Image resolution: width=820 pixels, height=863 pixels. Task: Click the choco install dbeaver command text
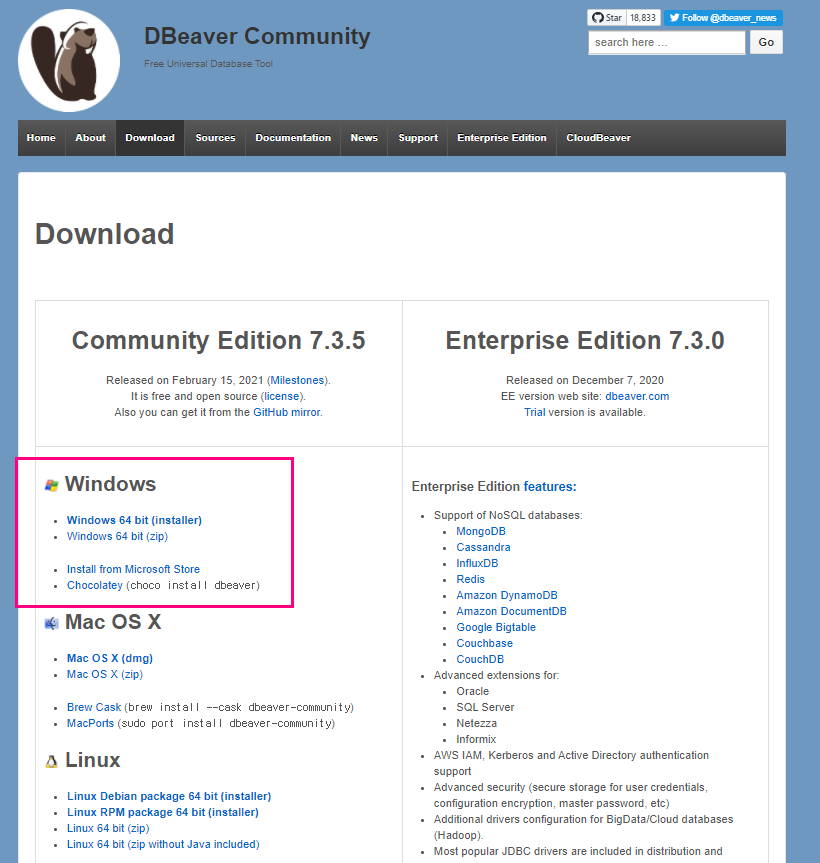(x=193, y=585)
